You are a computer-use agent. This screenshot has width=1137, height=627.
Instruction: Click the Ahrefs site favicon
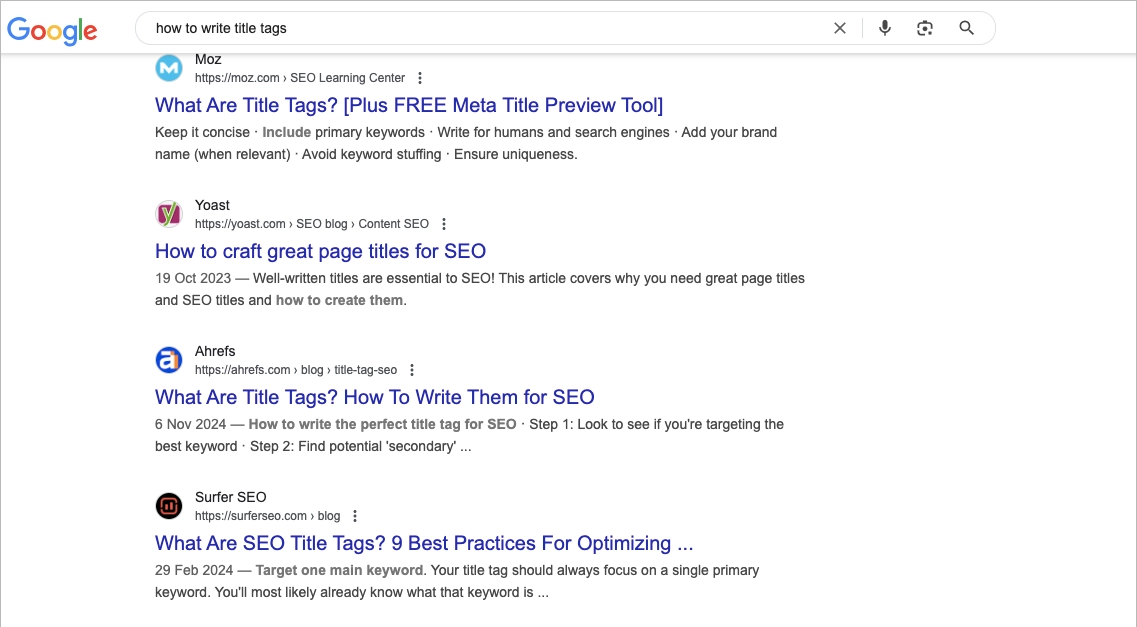[x=169, y=360]
